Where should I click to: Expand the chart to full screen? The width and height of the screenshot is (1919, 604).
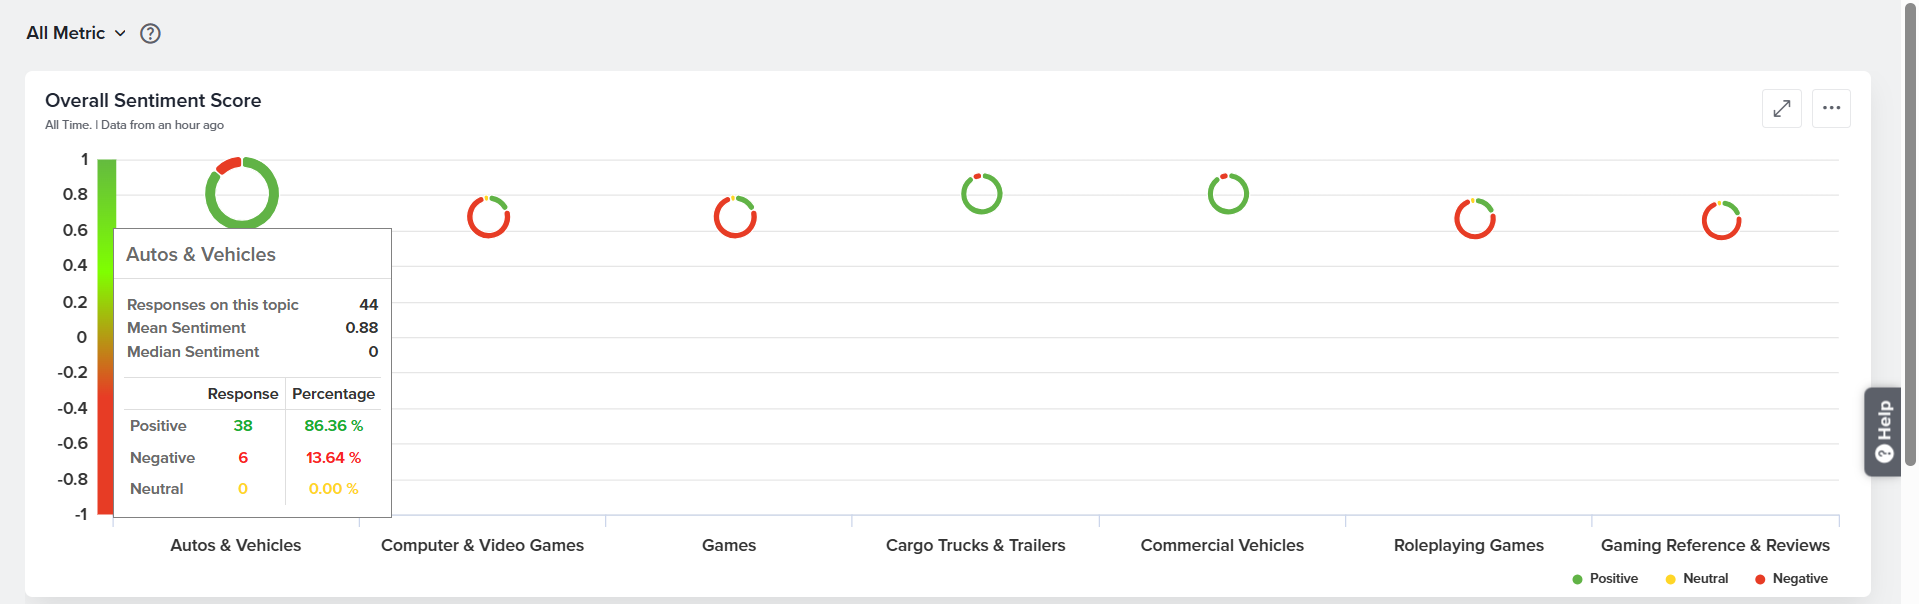pos(1781,108)
